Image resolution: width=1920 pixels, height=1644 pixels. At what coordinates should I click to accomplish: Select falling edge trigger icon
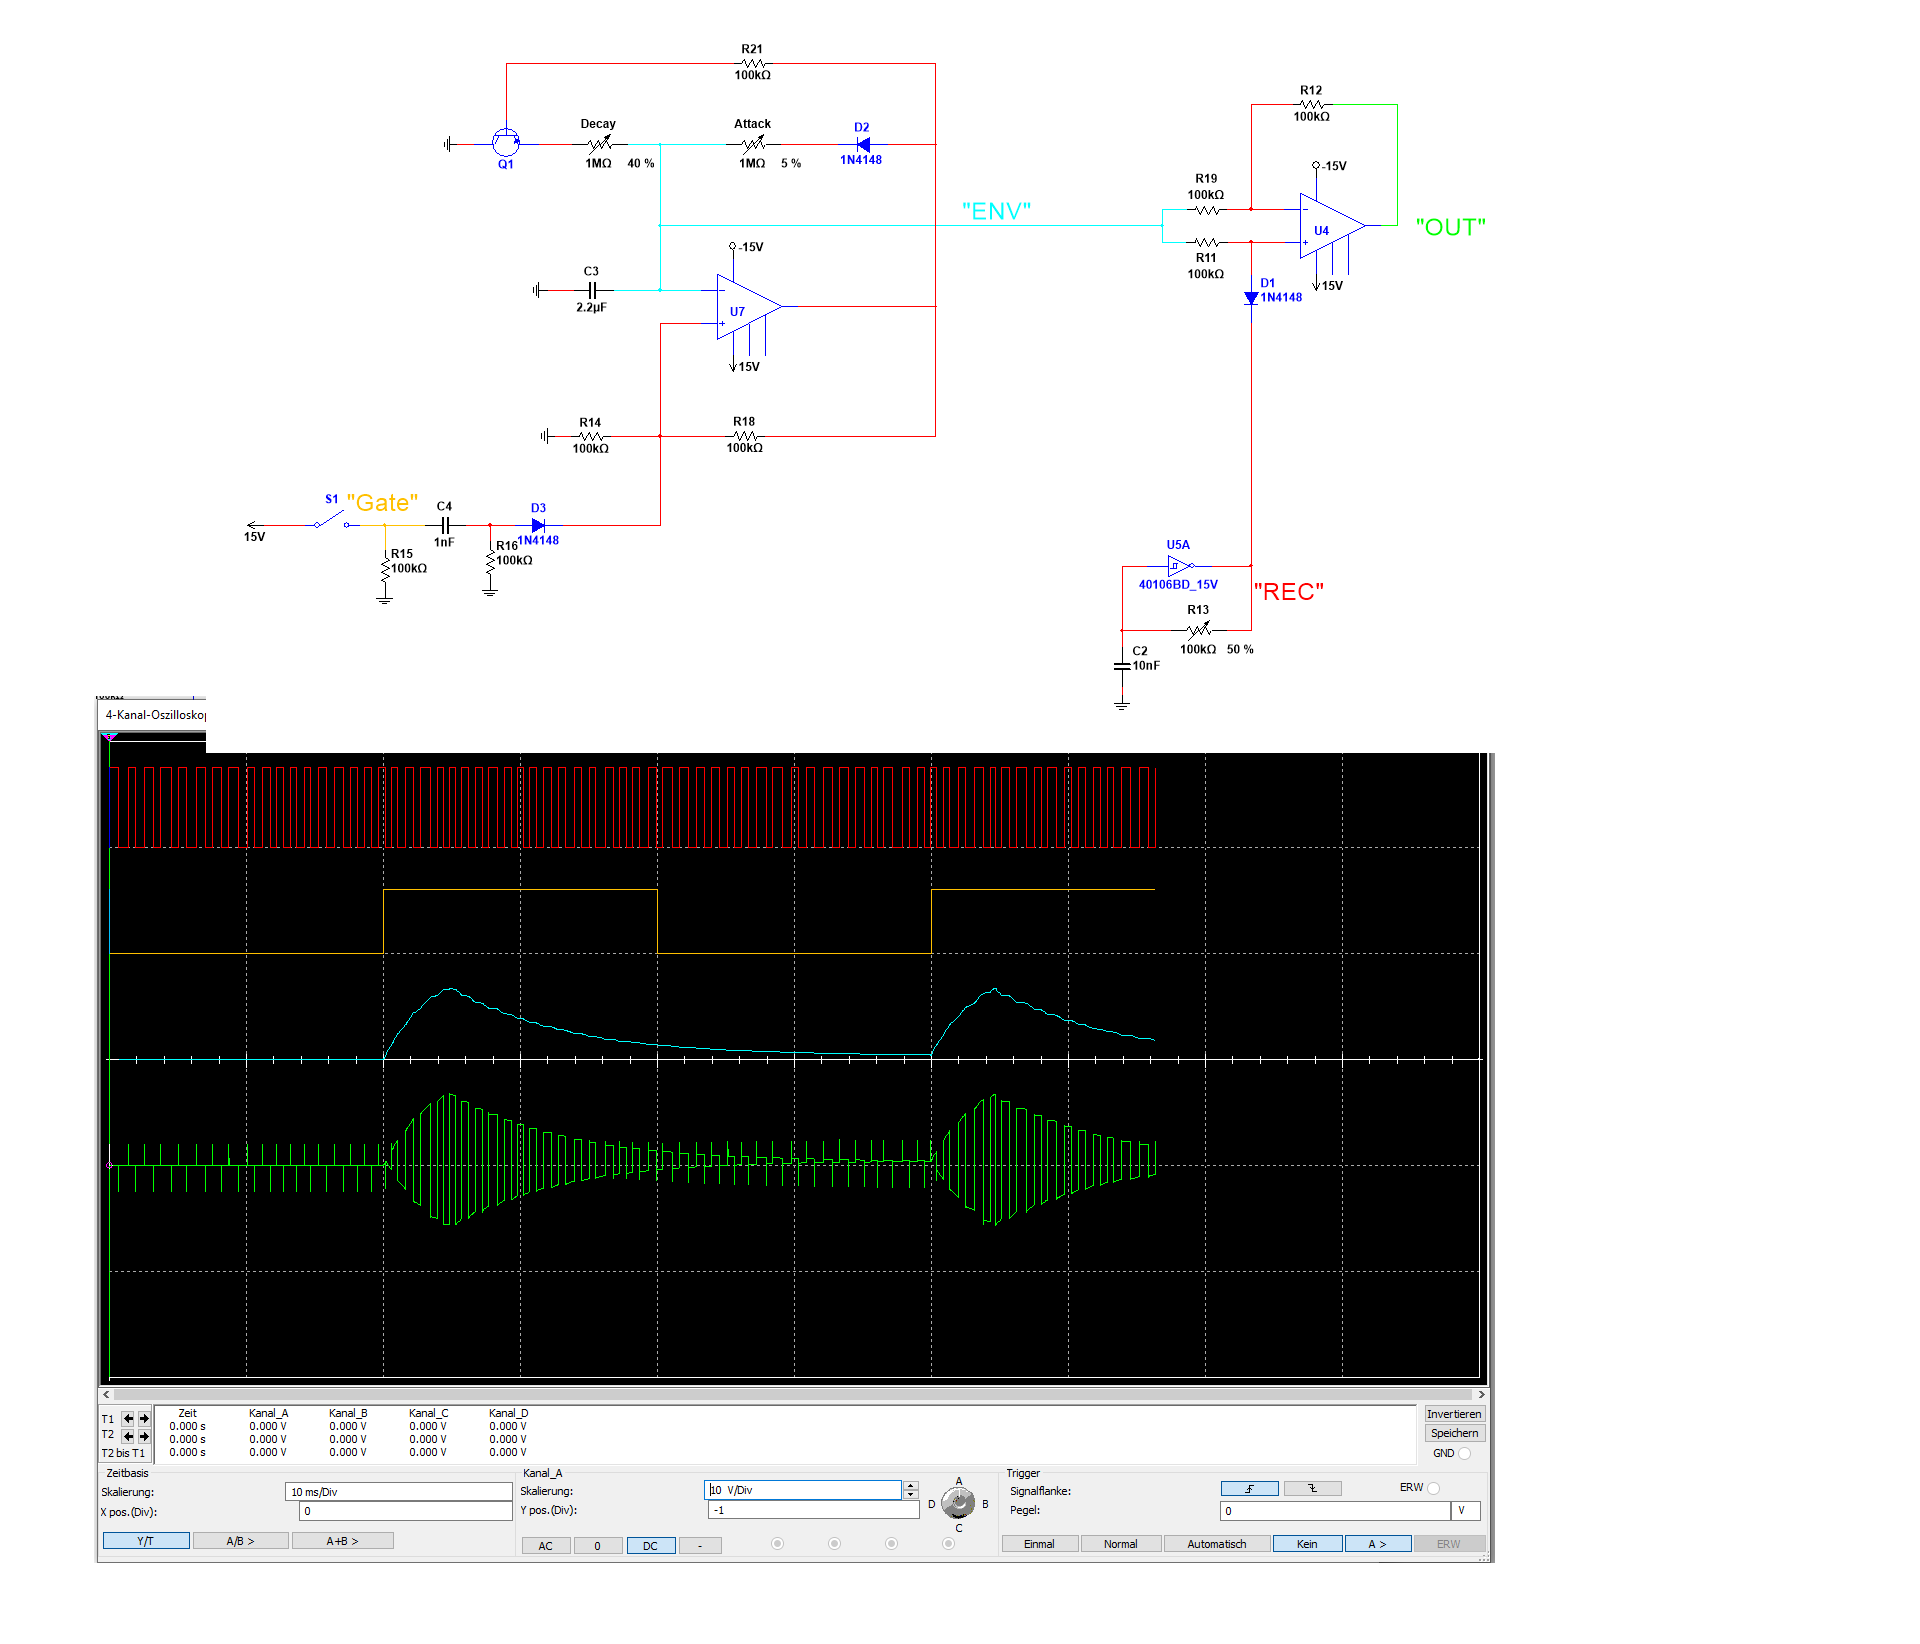tap(1312, 1489)
